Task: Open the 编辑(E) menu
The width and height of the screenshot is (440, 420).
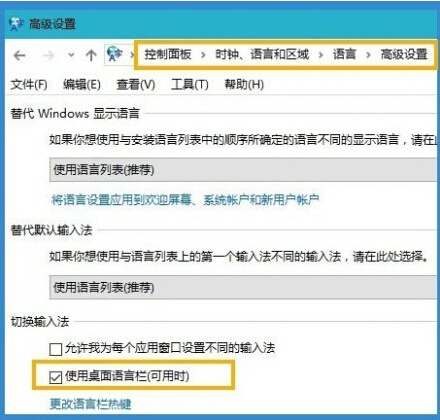Action: (x=82, y=85)
